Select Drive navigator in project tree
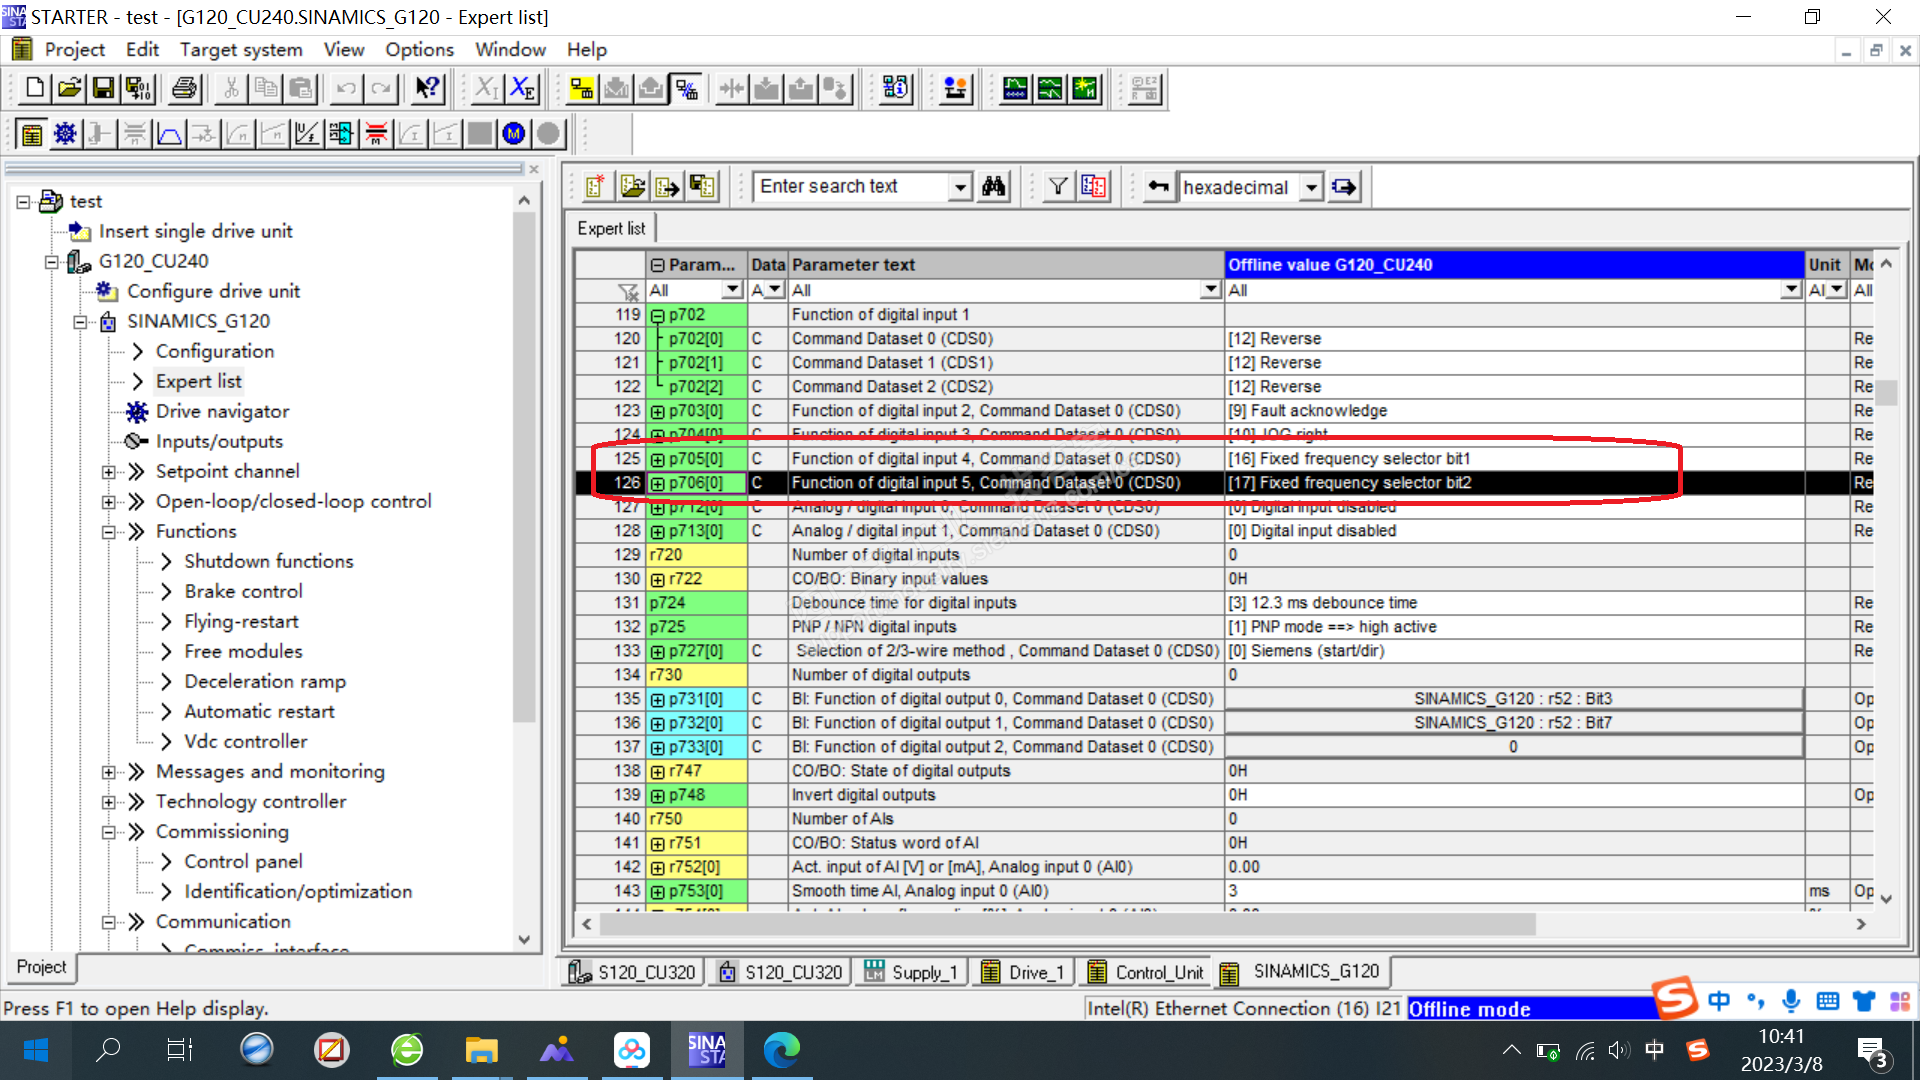 point(222,412)
